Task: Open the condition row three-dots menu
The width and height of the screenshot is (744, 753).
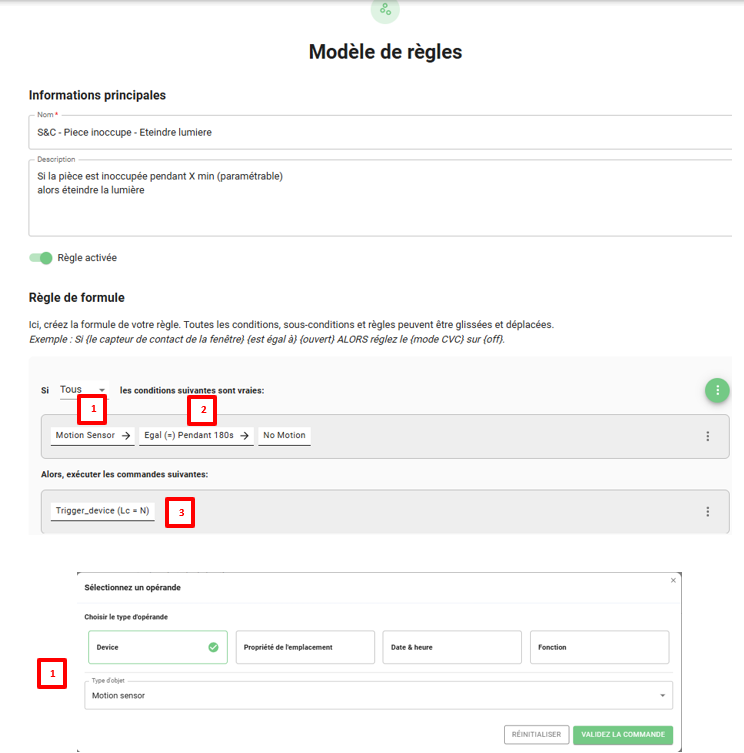Action: [708, 436]
